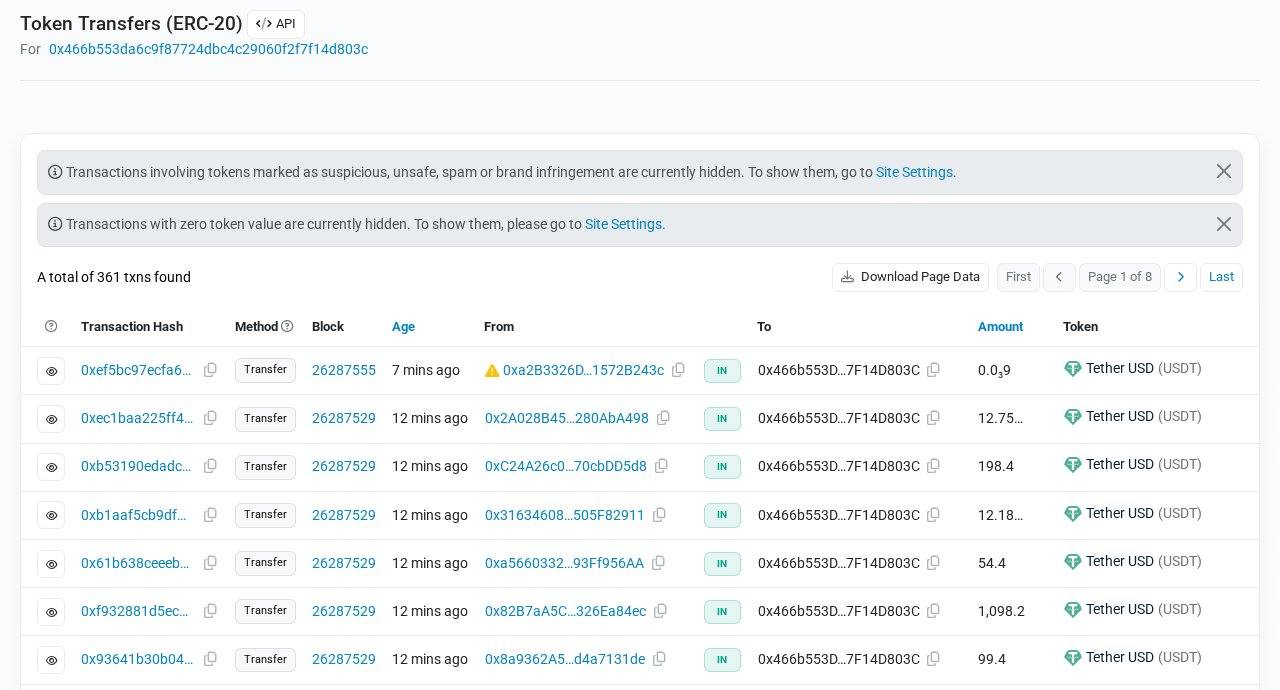Screen dimensions: 1280x690
Task: Click Transfer method badge for 0xef5bc97ecfa6
Action: coord(265,370)
